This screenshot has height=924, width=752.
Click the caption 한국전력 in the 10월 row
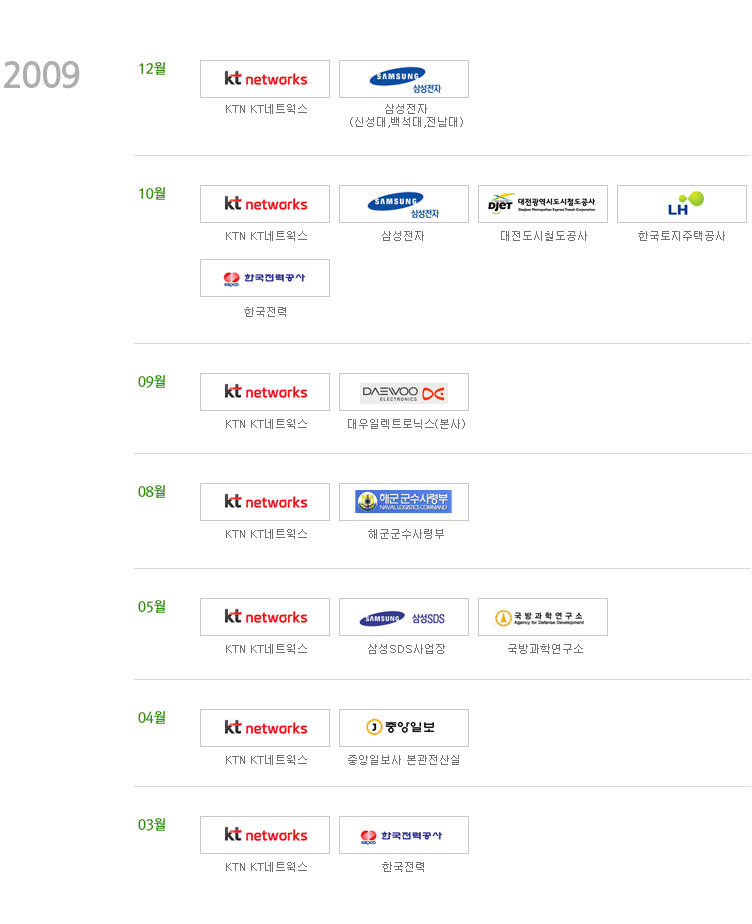click(265, 312)
